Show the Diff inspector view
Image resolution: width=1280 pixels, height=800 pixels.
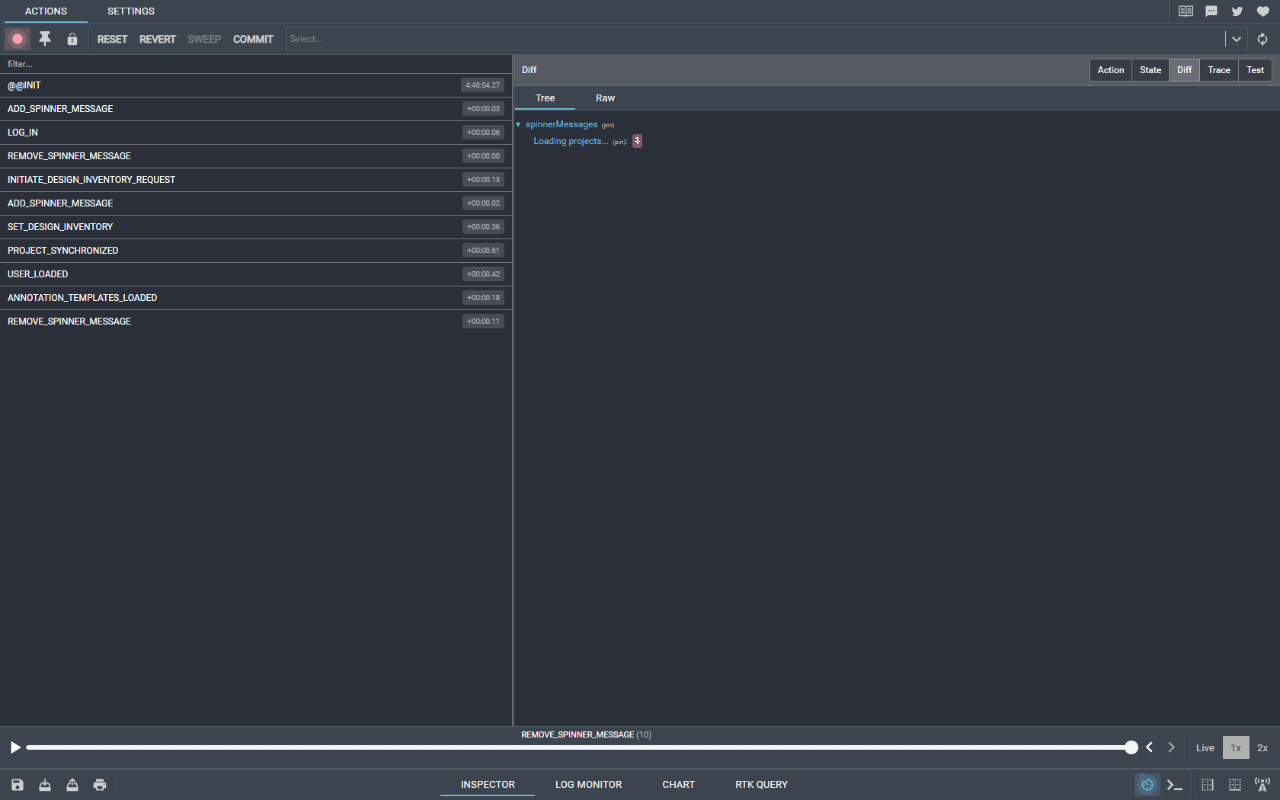coord(1184,70)
